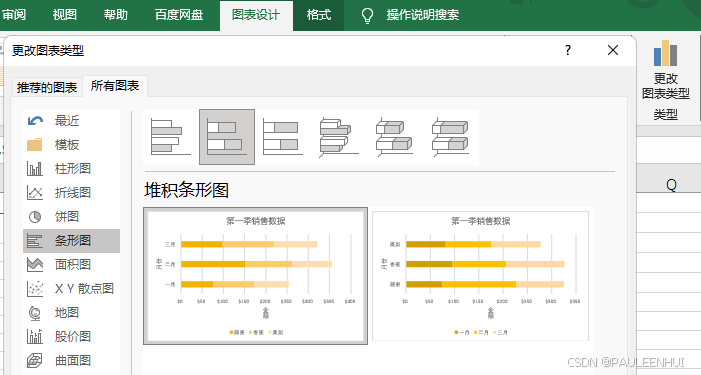Choose the stacked bar chart subtype icon
The height and width of the screenshot is (375, 701).
pyautogui.click(x=227, y=137)
